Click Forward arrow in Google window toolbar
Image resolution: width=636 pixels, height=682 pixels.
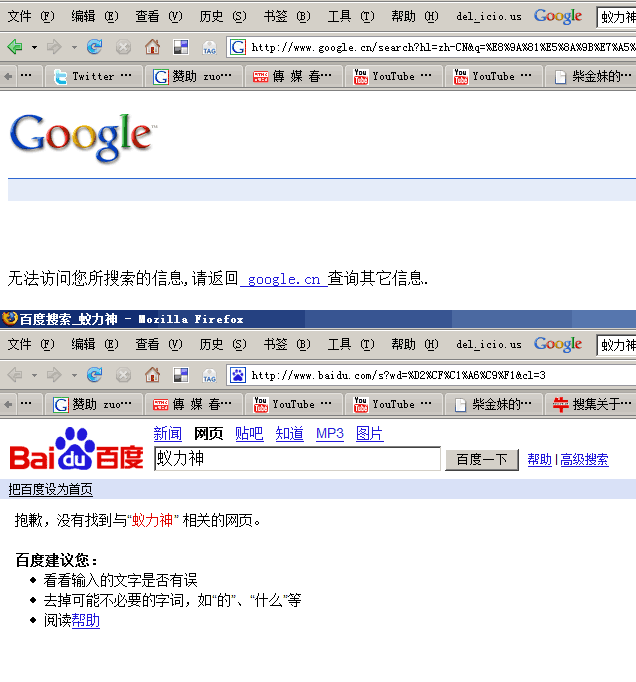54,47
